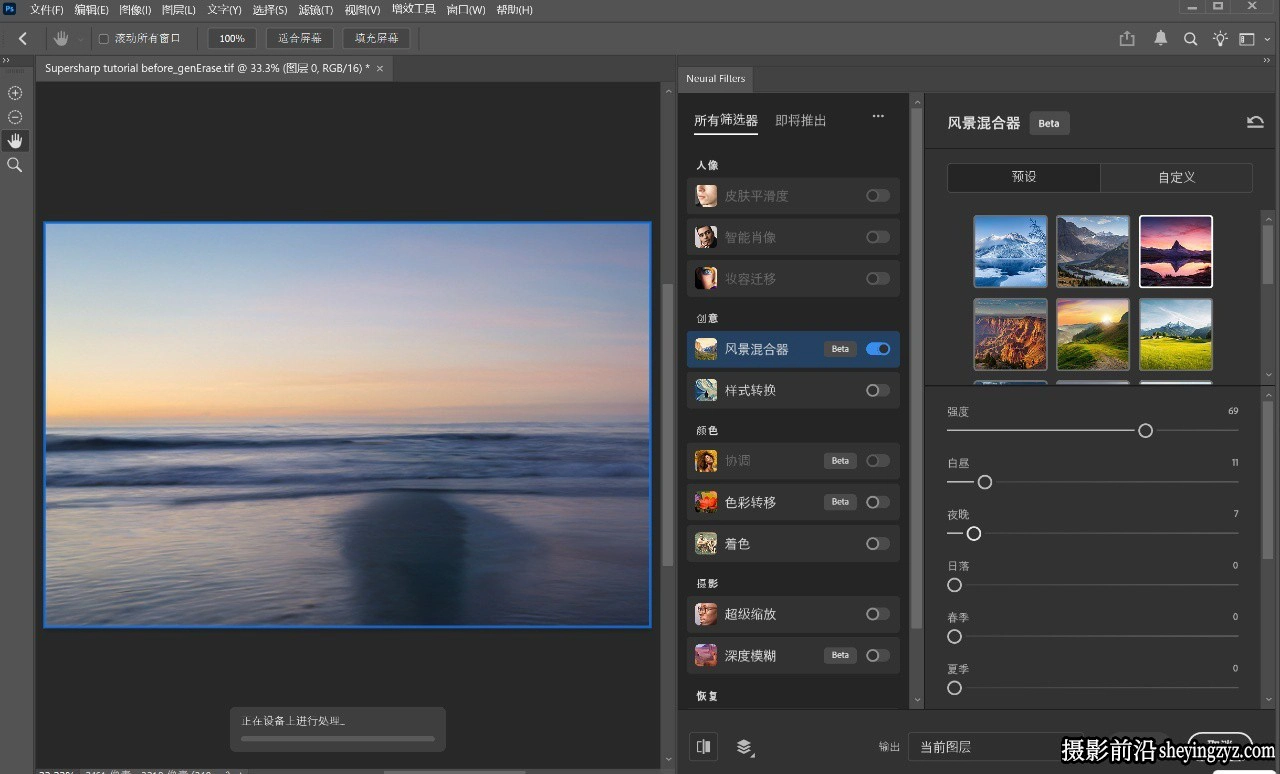This screenshot has height=774, width=1280.
Task: Click the 强度 slider handle
Action: click(1146, 431)
